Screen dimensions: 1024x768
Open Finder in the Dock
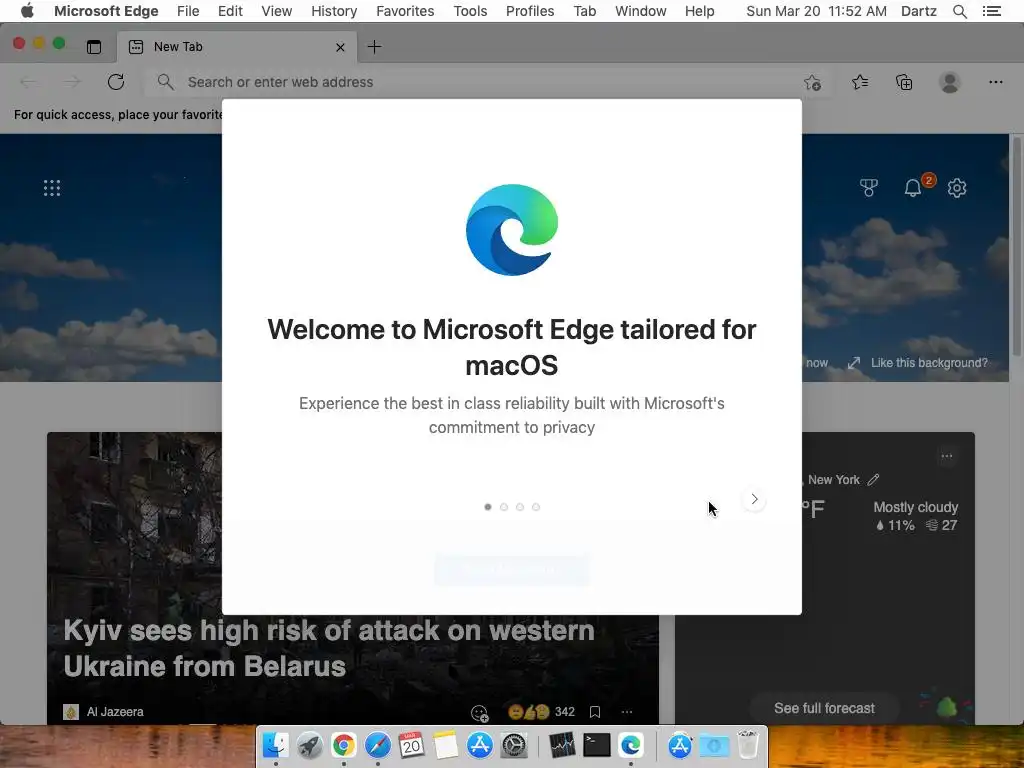coord(276,745)
